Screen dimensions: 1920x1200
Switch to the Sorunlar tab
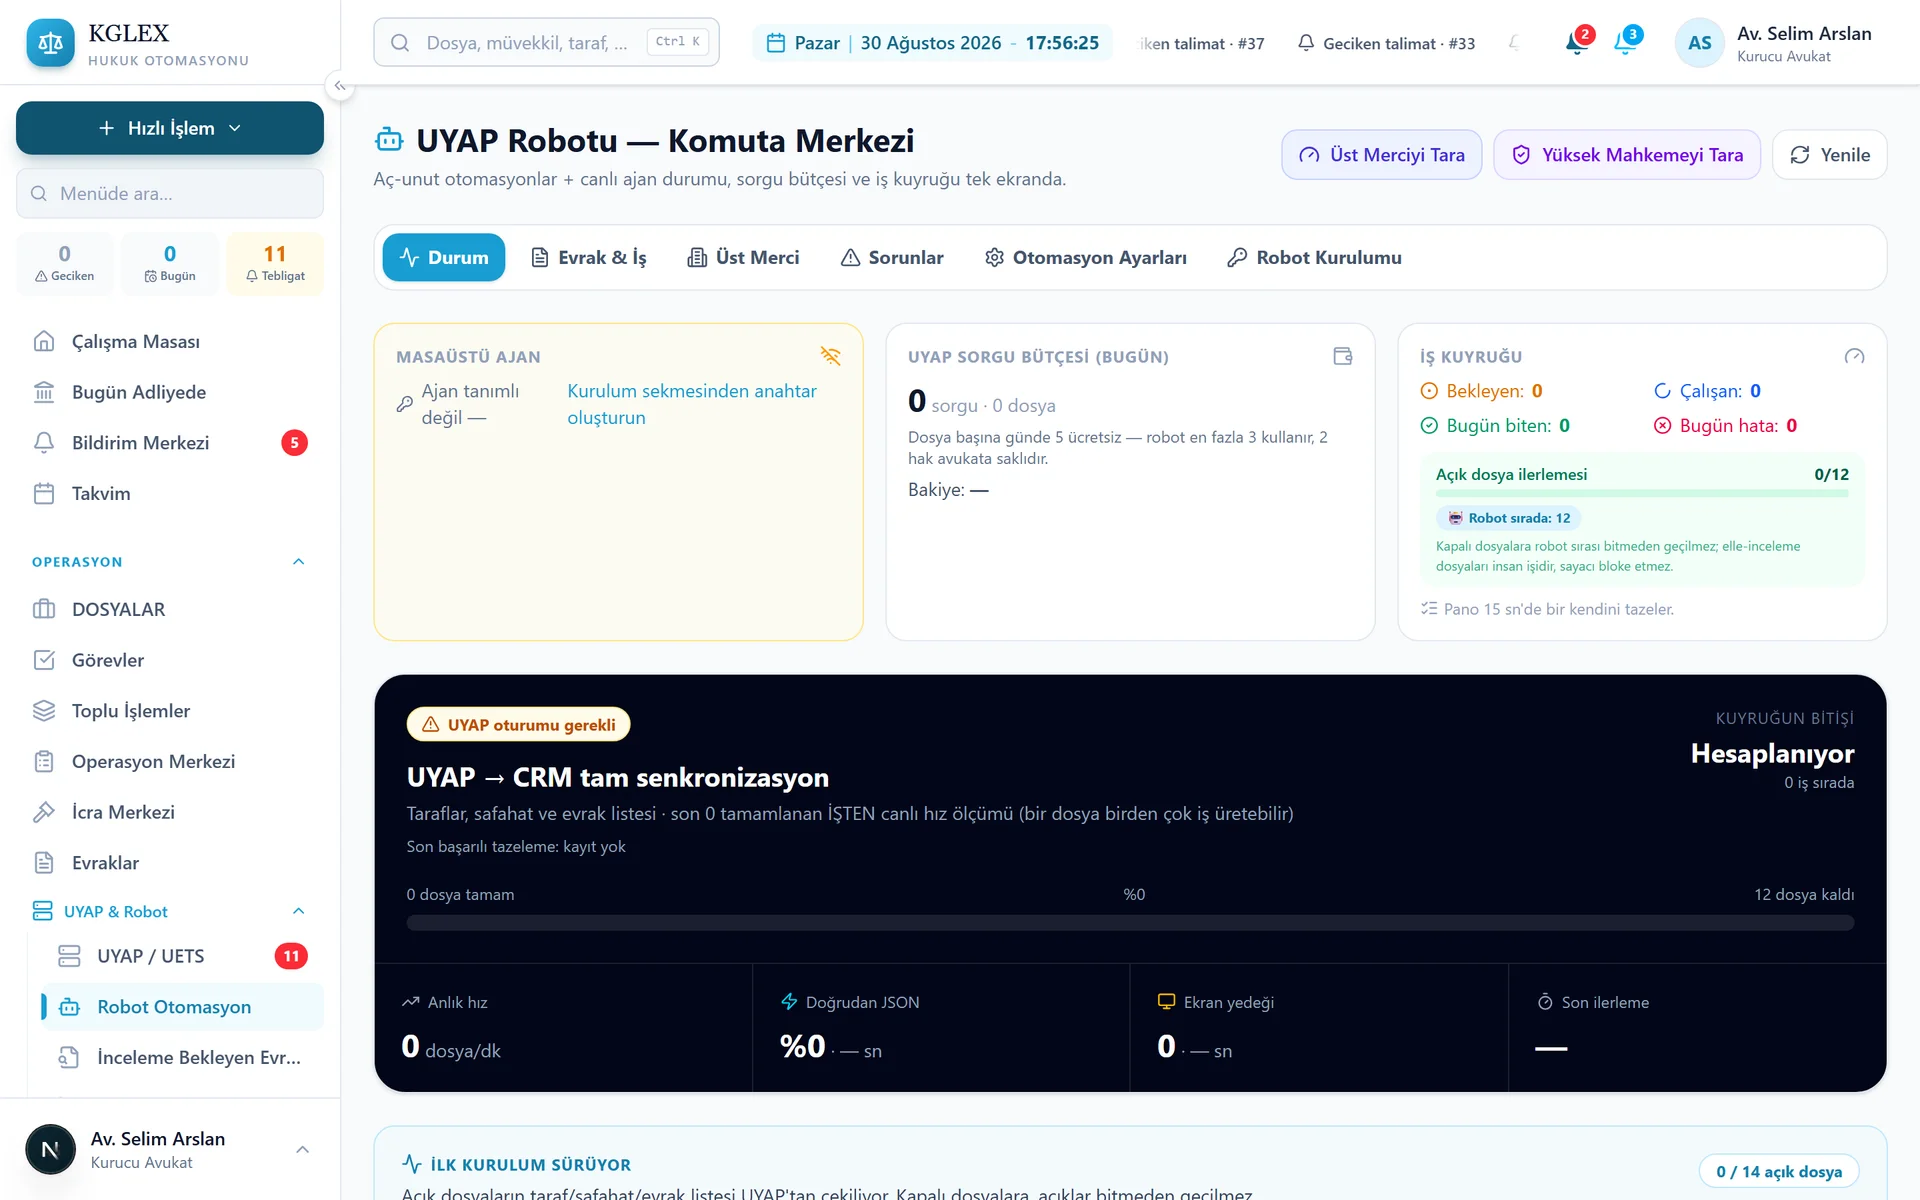892,258
